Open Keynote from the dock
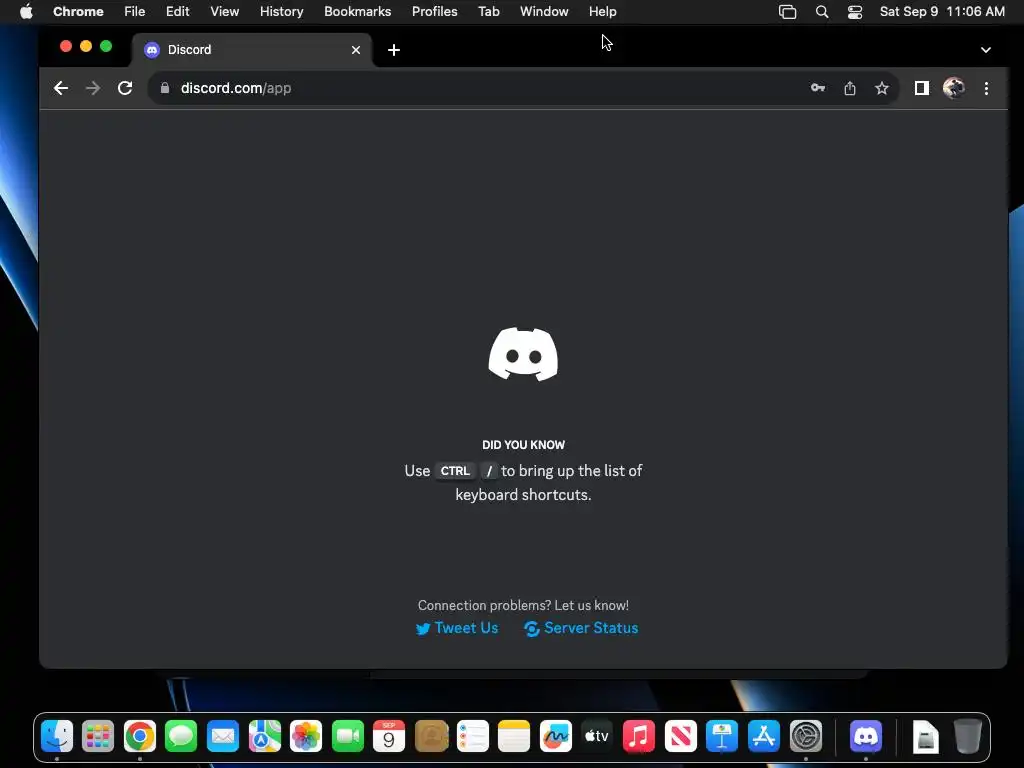The height and width of the screenshot is (768, 1024). click(722, 737)
